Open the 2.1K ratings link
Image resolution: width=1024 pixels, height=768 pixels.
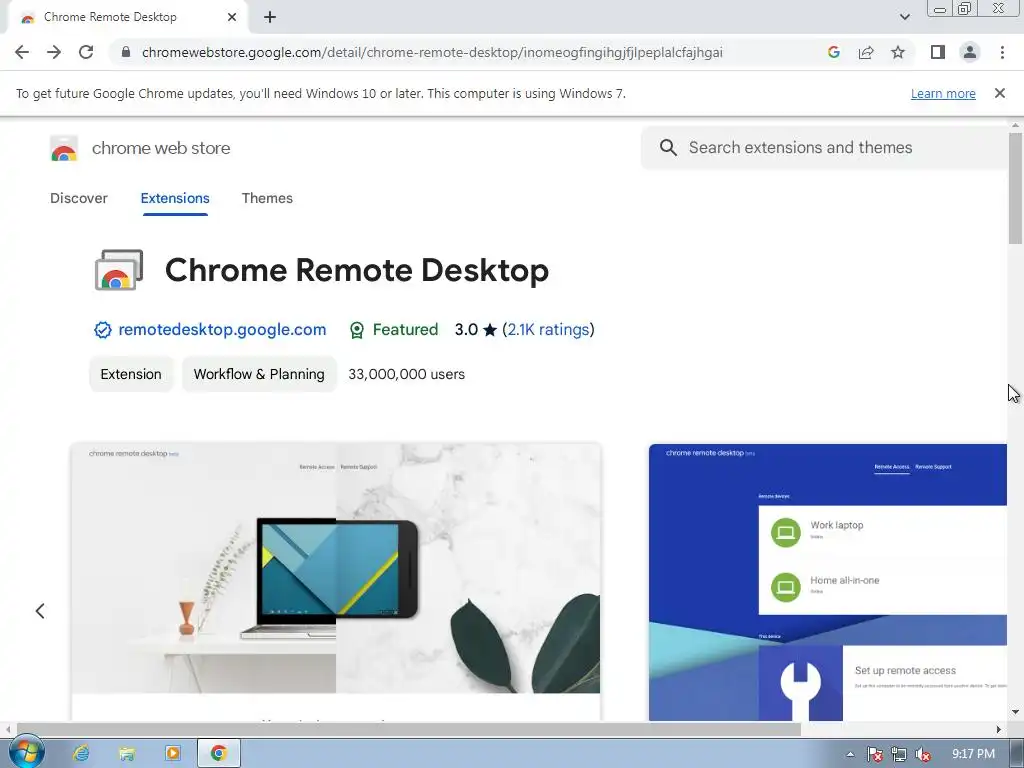pyautogui.click(x=548, y=329)
